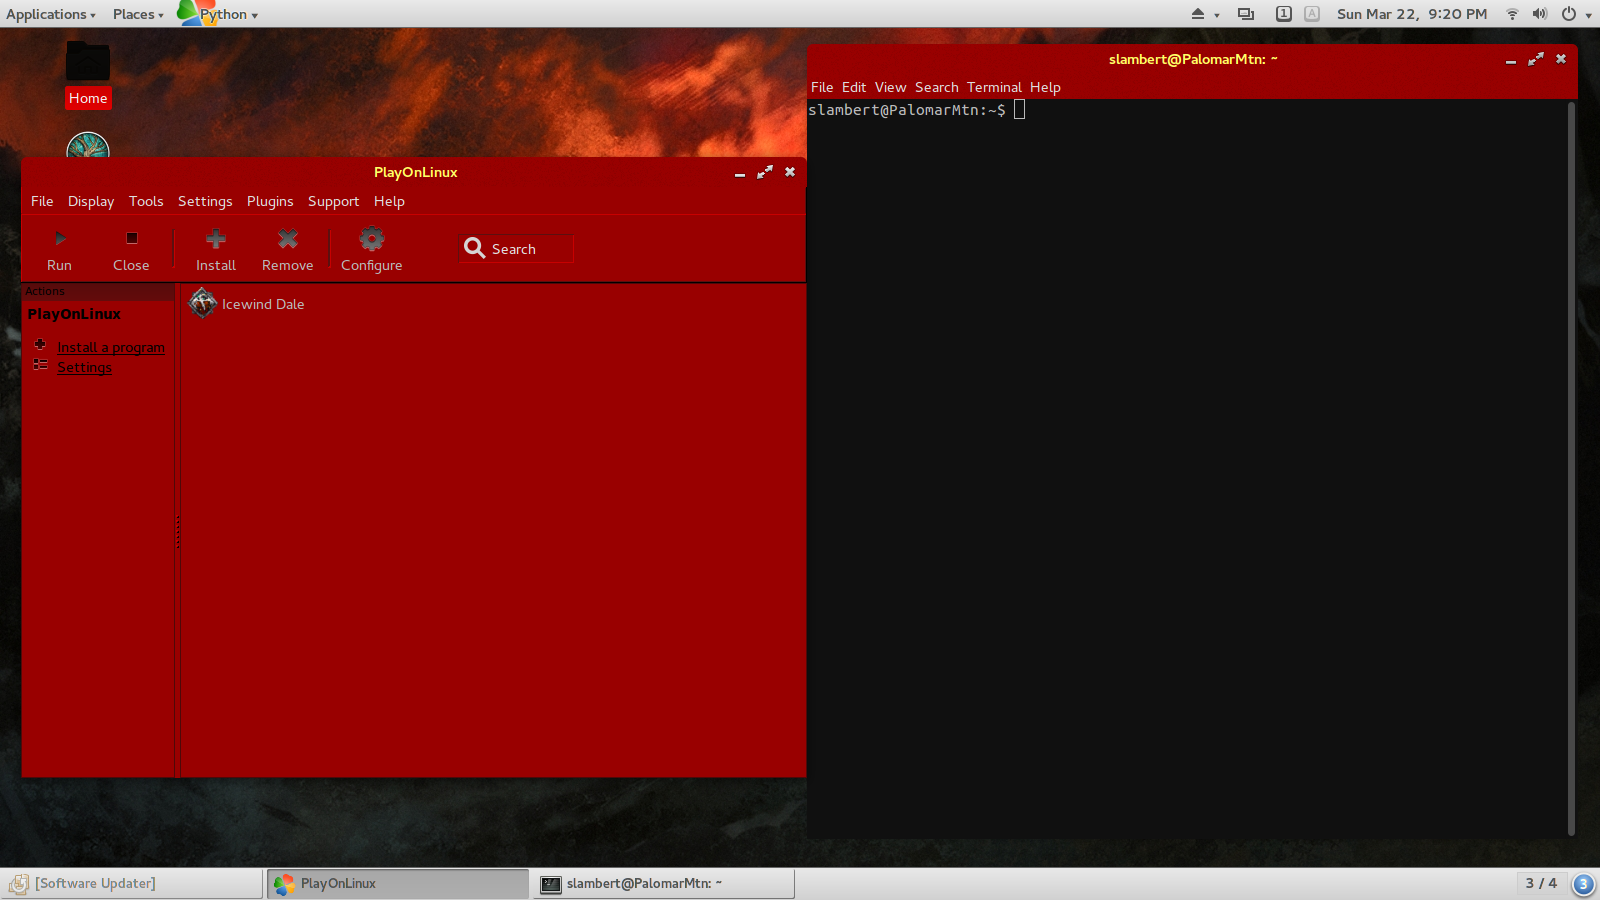1600x900 pixels.
Task: Open the Help menu in PlayOnLinux
Action: click(389, 201)
